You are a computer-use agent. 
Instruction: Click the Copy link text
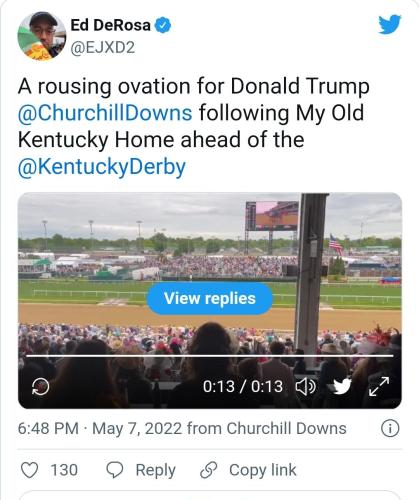coord(263,470)
